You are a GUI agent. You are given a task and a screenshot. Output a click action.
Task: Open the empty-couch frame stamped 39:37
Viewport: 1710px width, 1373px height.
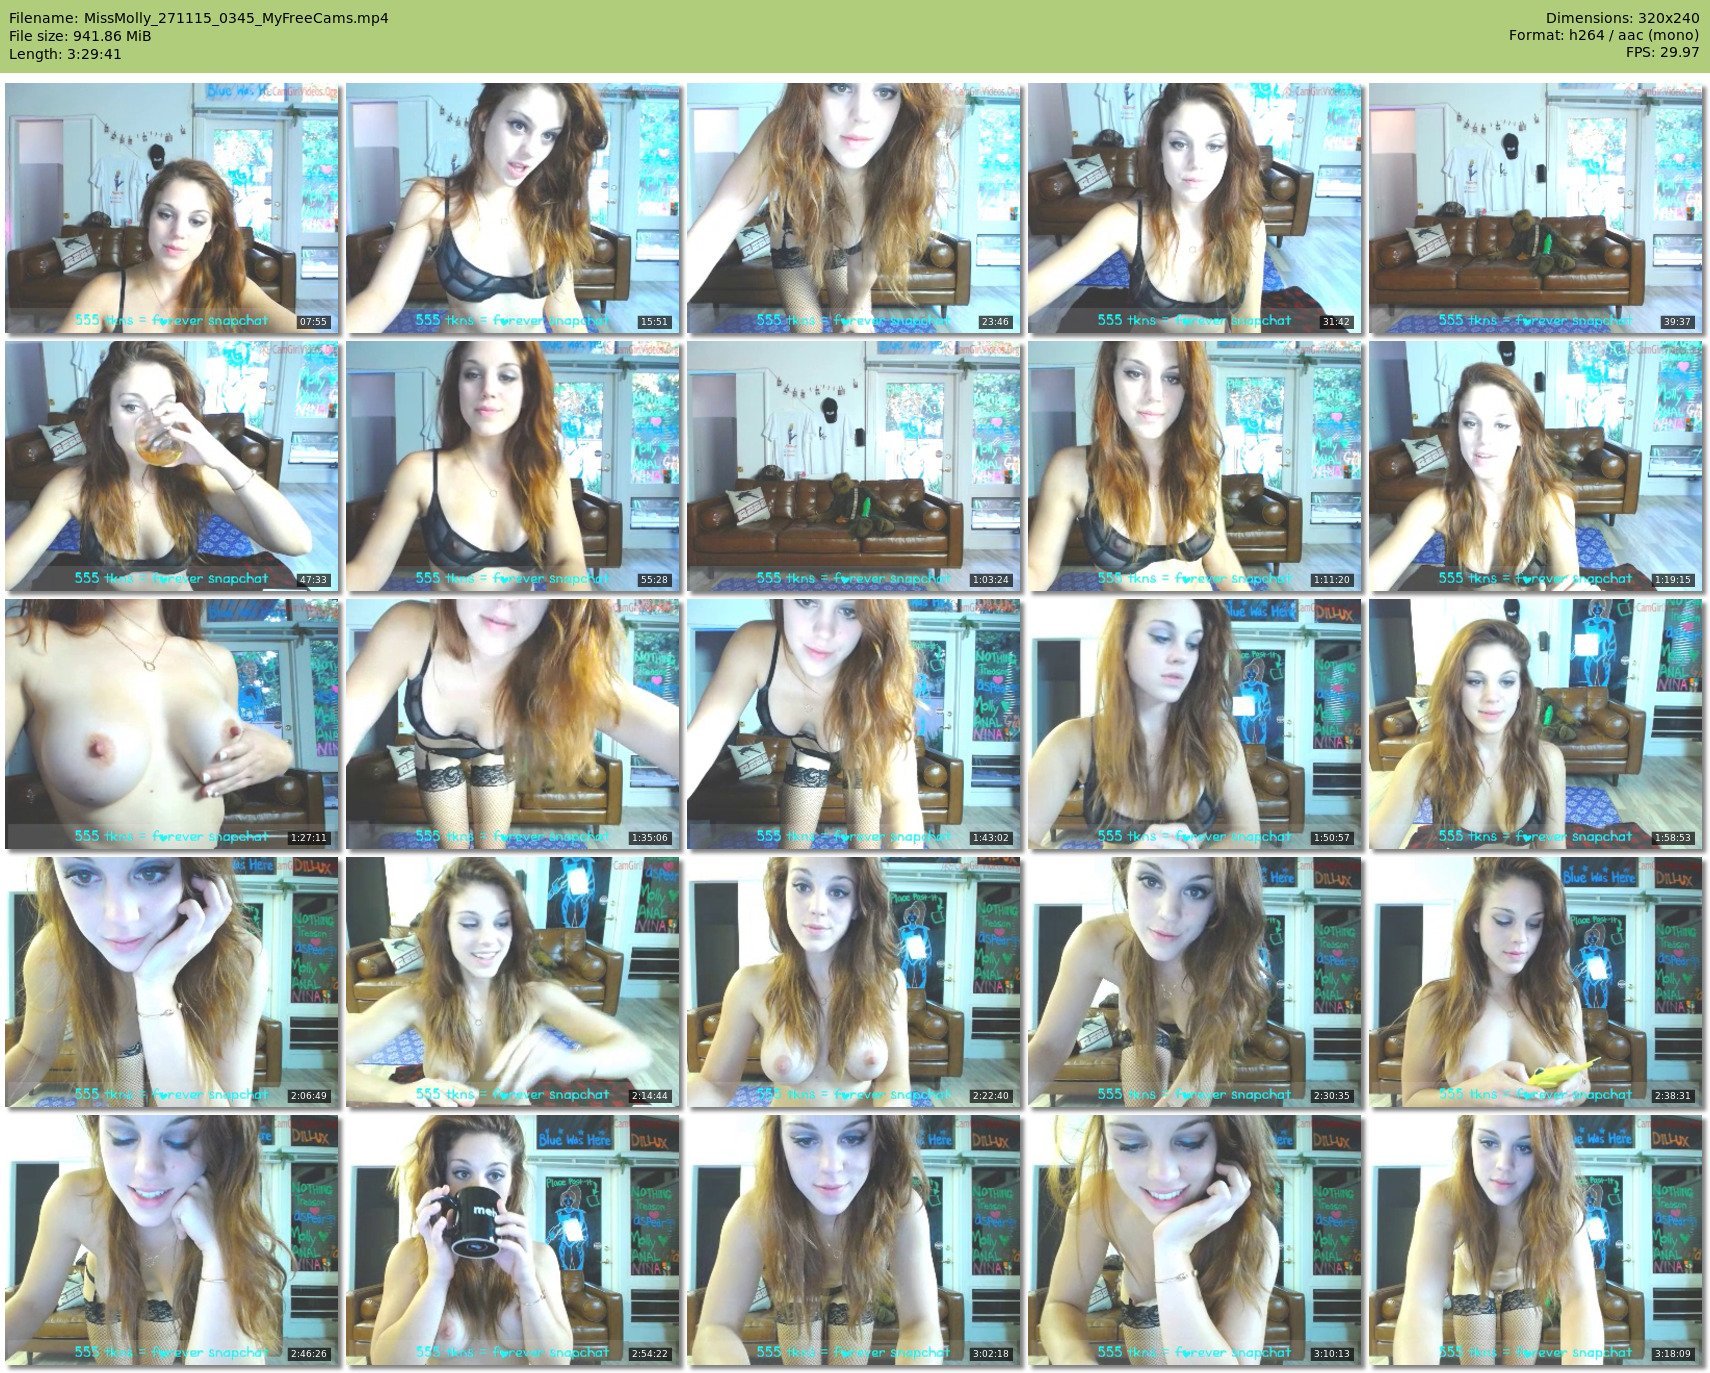tap(1536, 208)
